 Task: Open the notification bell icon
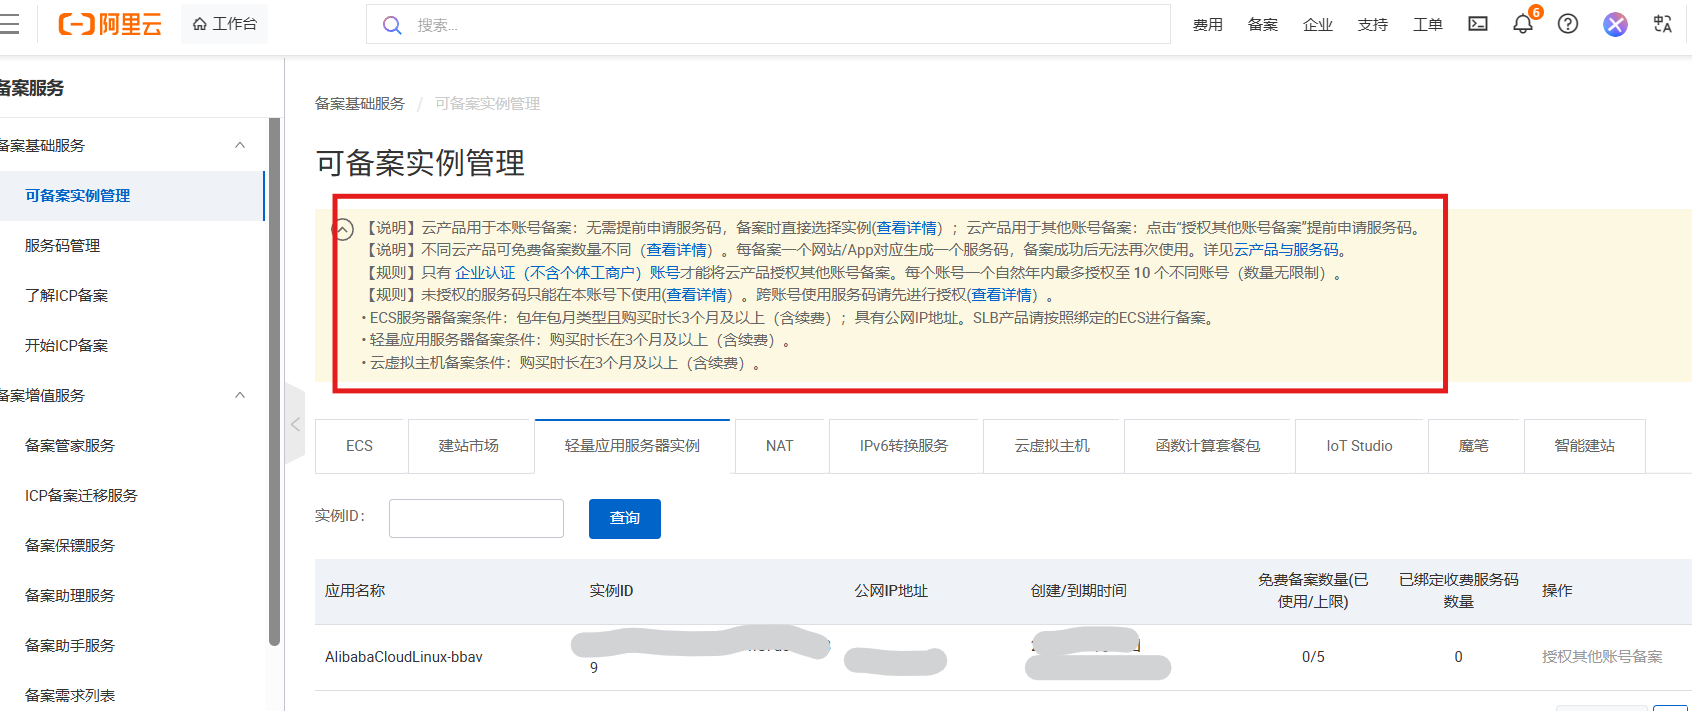click(1523, 24)
